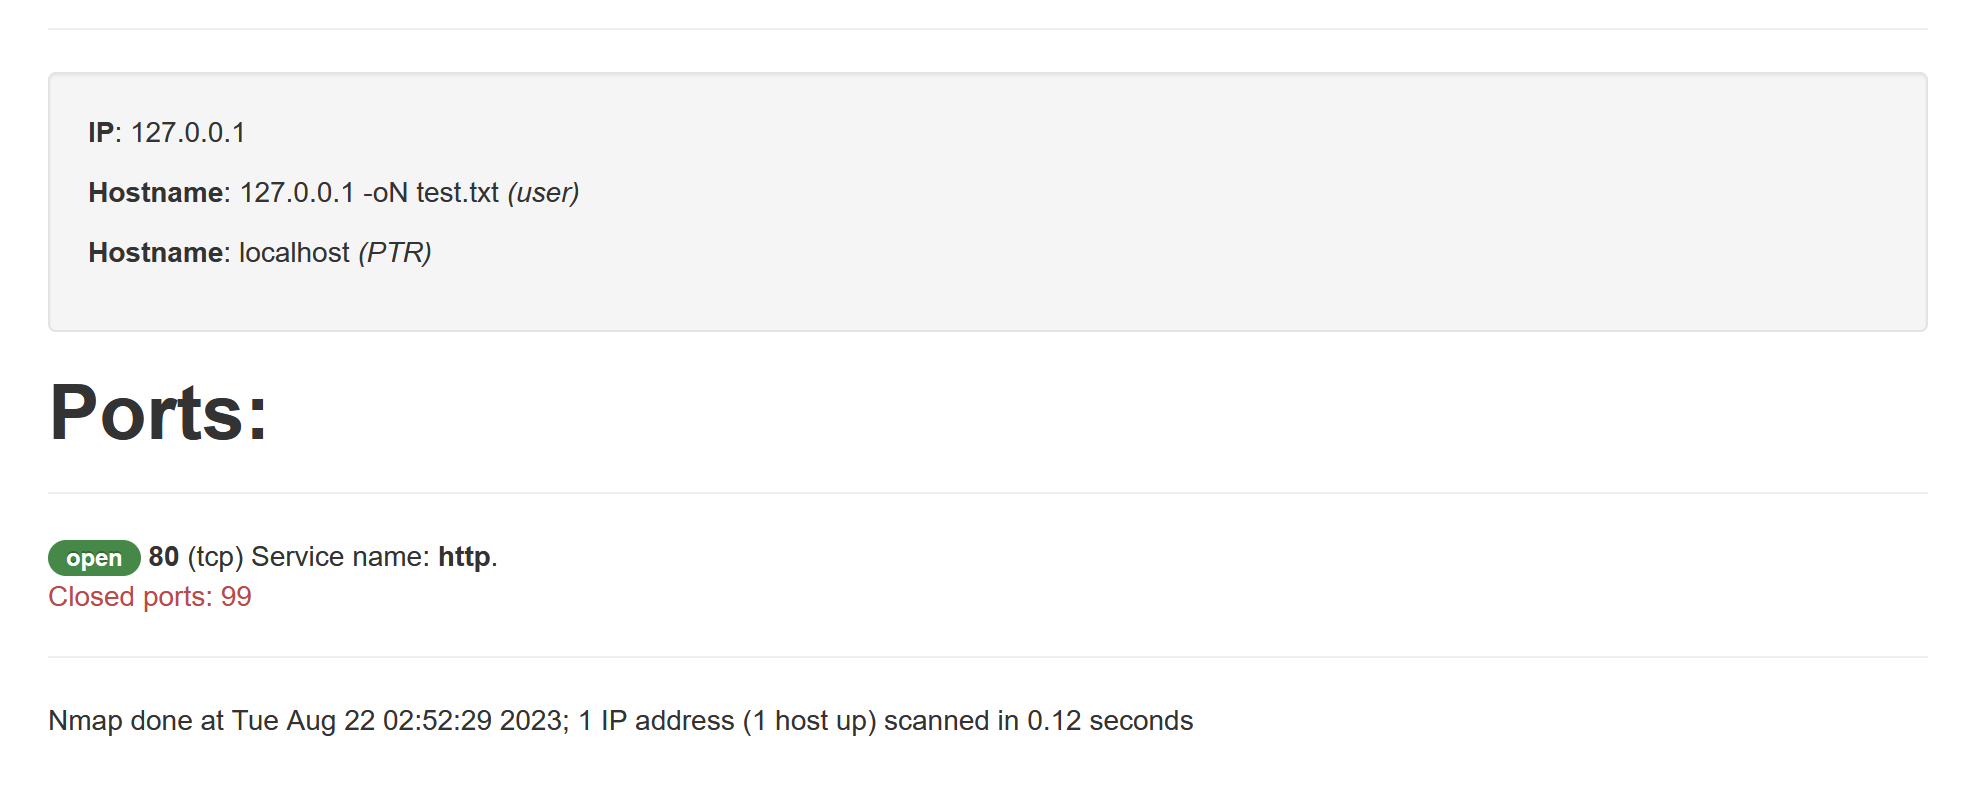Click the green open status badge
The image size is (1988, 796).
pyautogui.click(x=94, y=558)
